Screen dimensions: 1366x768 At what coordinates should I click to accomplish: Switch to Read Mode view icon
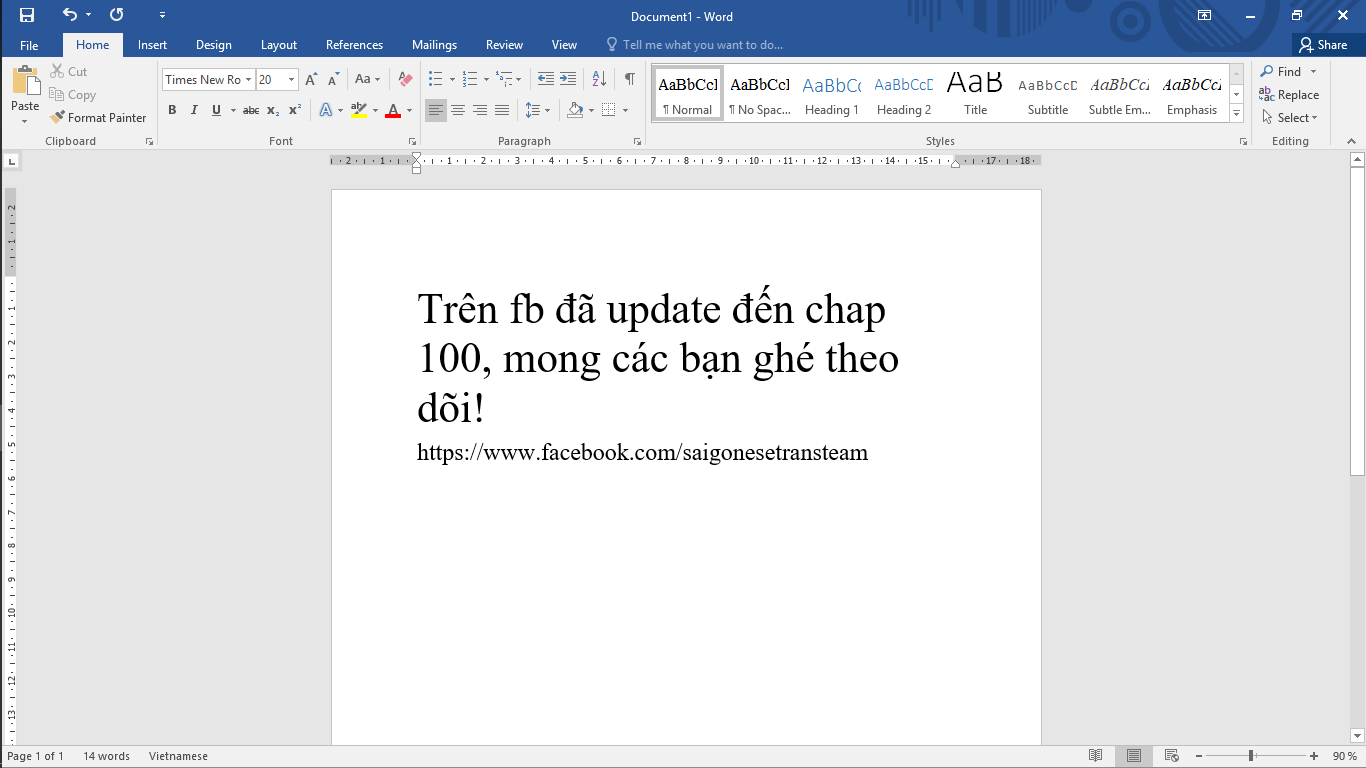click(x=1096, y=756)
